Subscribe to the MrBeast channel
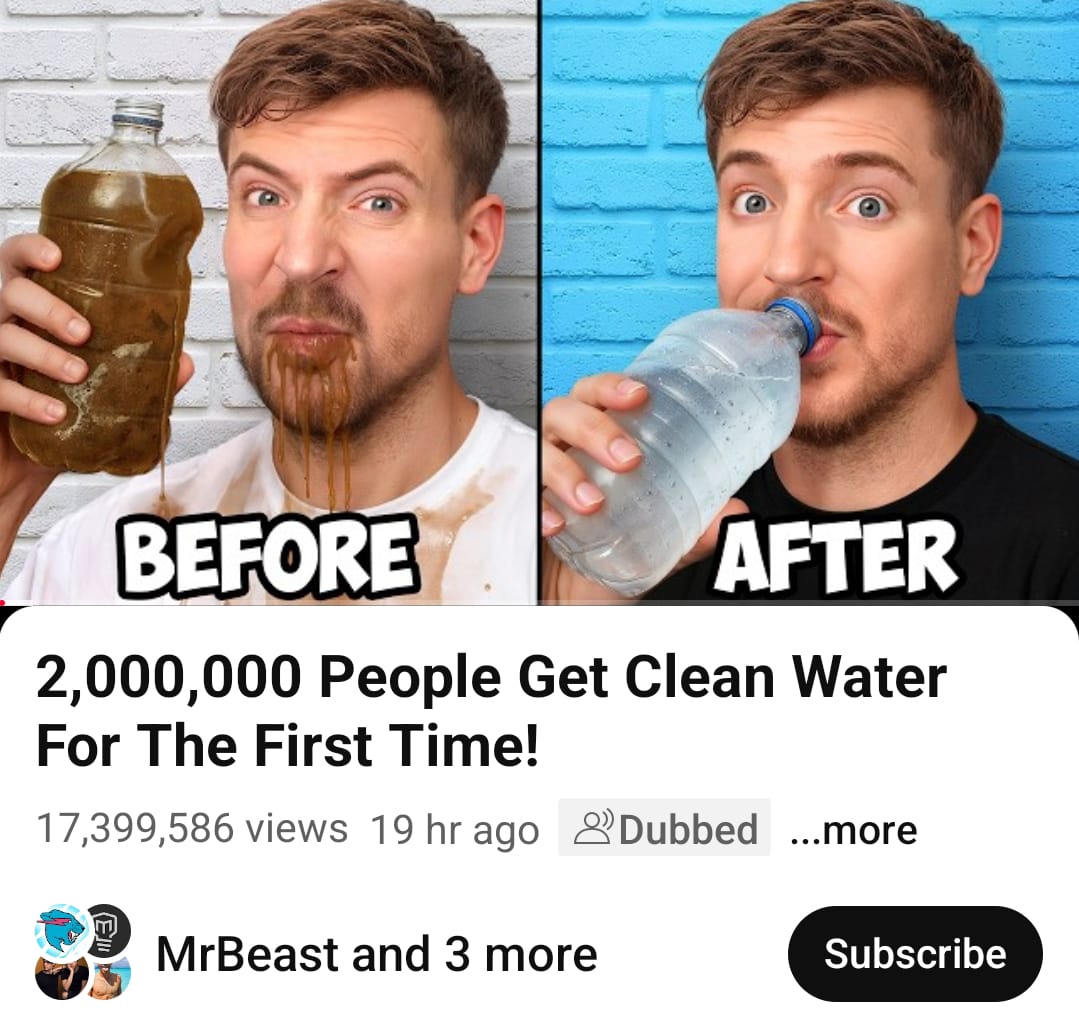The image size is (1079, 1032). 915,954
